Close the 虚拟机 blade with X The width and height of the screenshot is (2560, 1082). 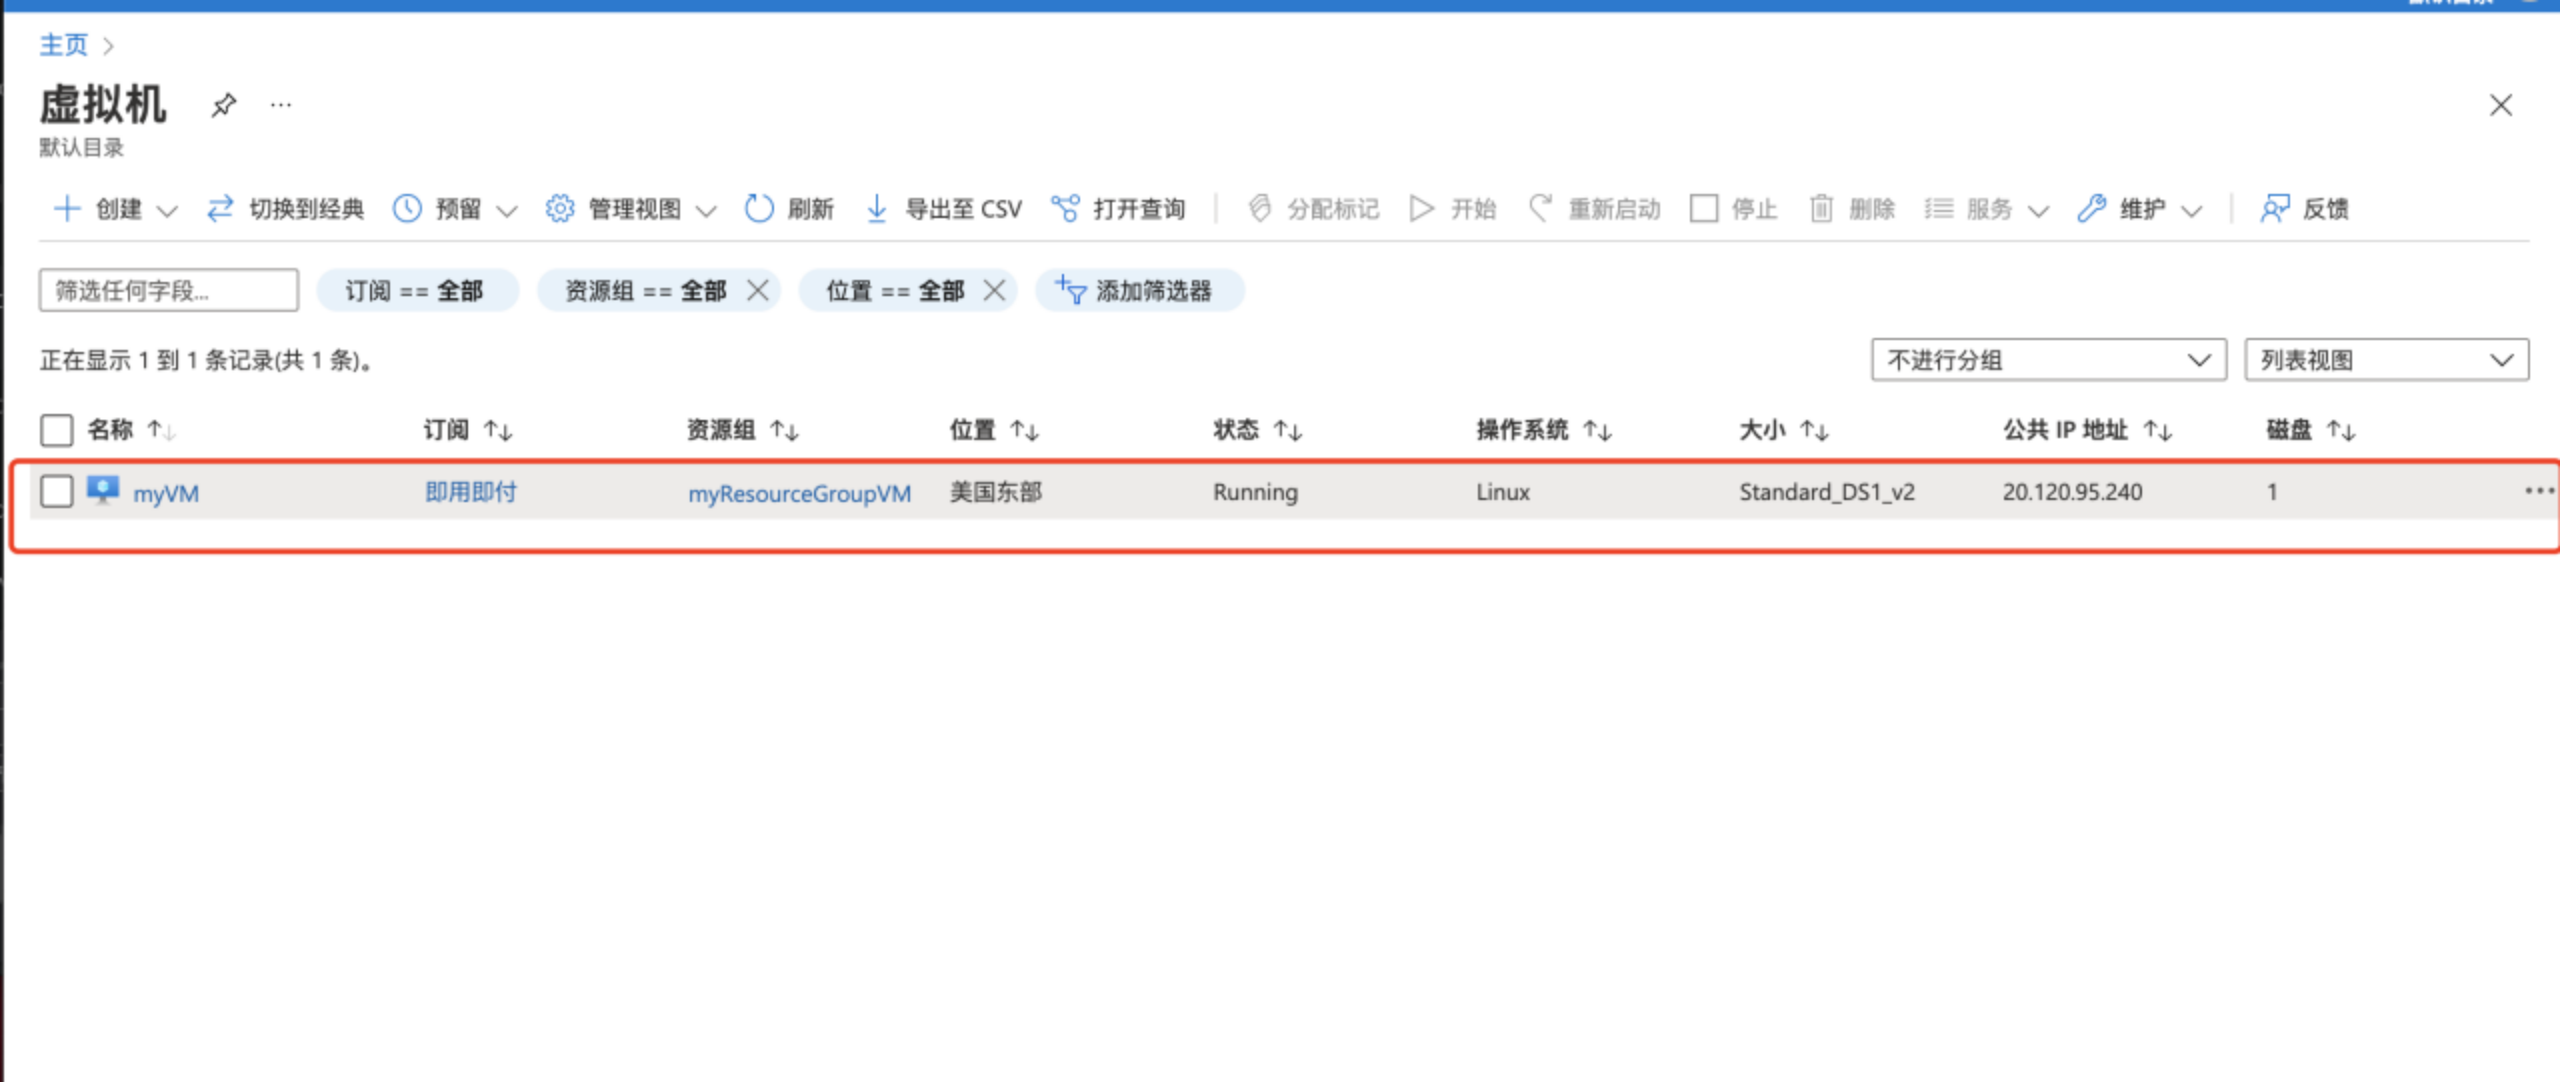point(2501,105)
